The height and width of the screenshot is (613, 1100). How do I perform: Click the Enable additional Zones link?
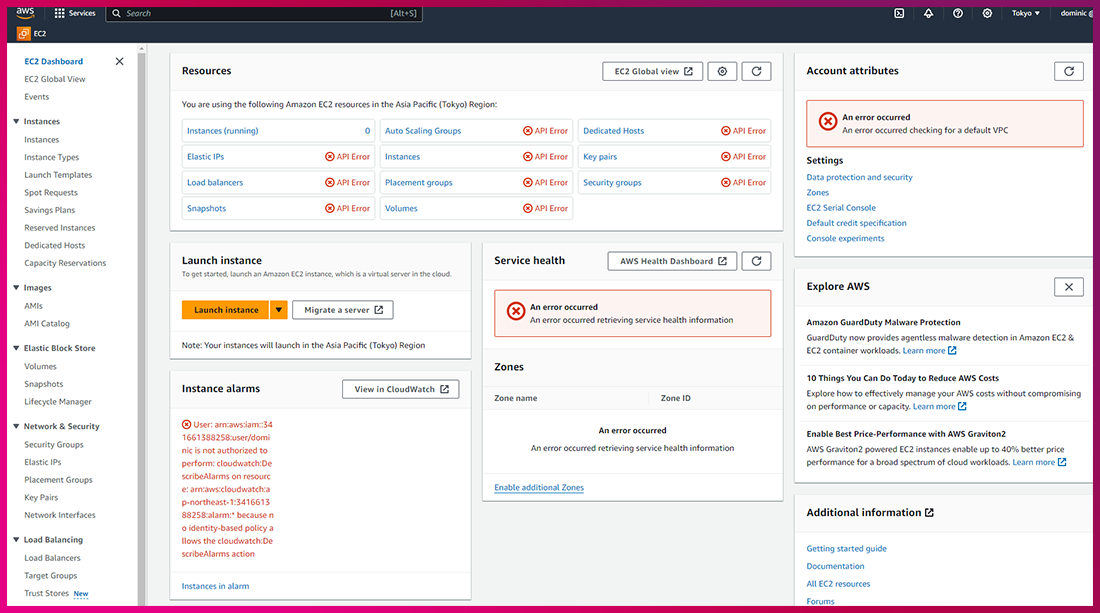[539, 488]
